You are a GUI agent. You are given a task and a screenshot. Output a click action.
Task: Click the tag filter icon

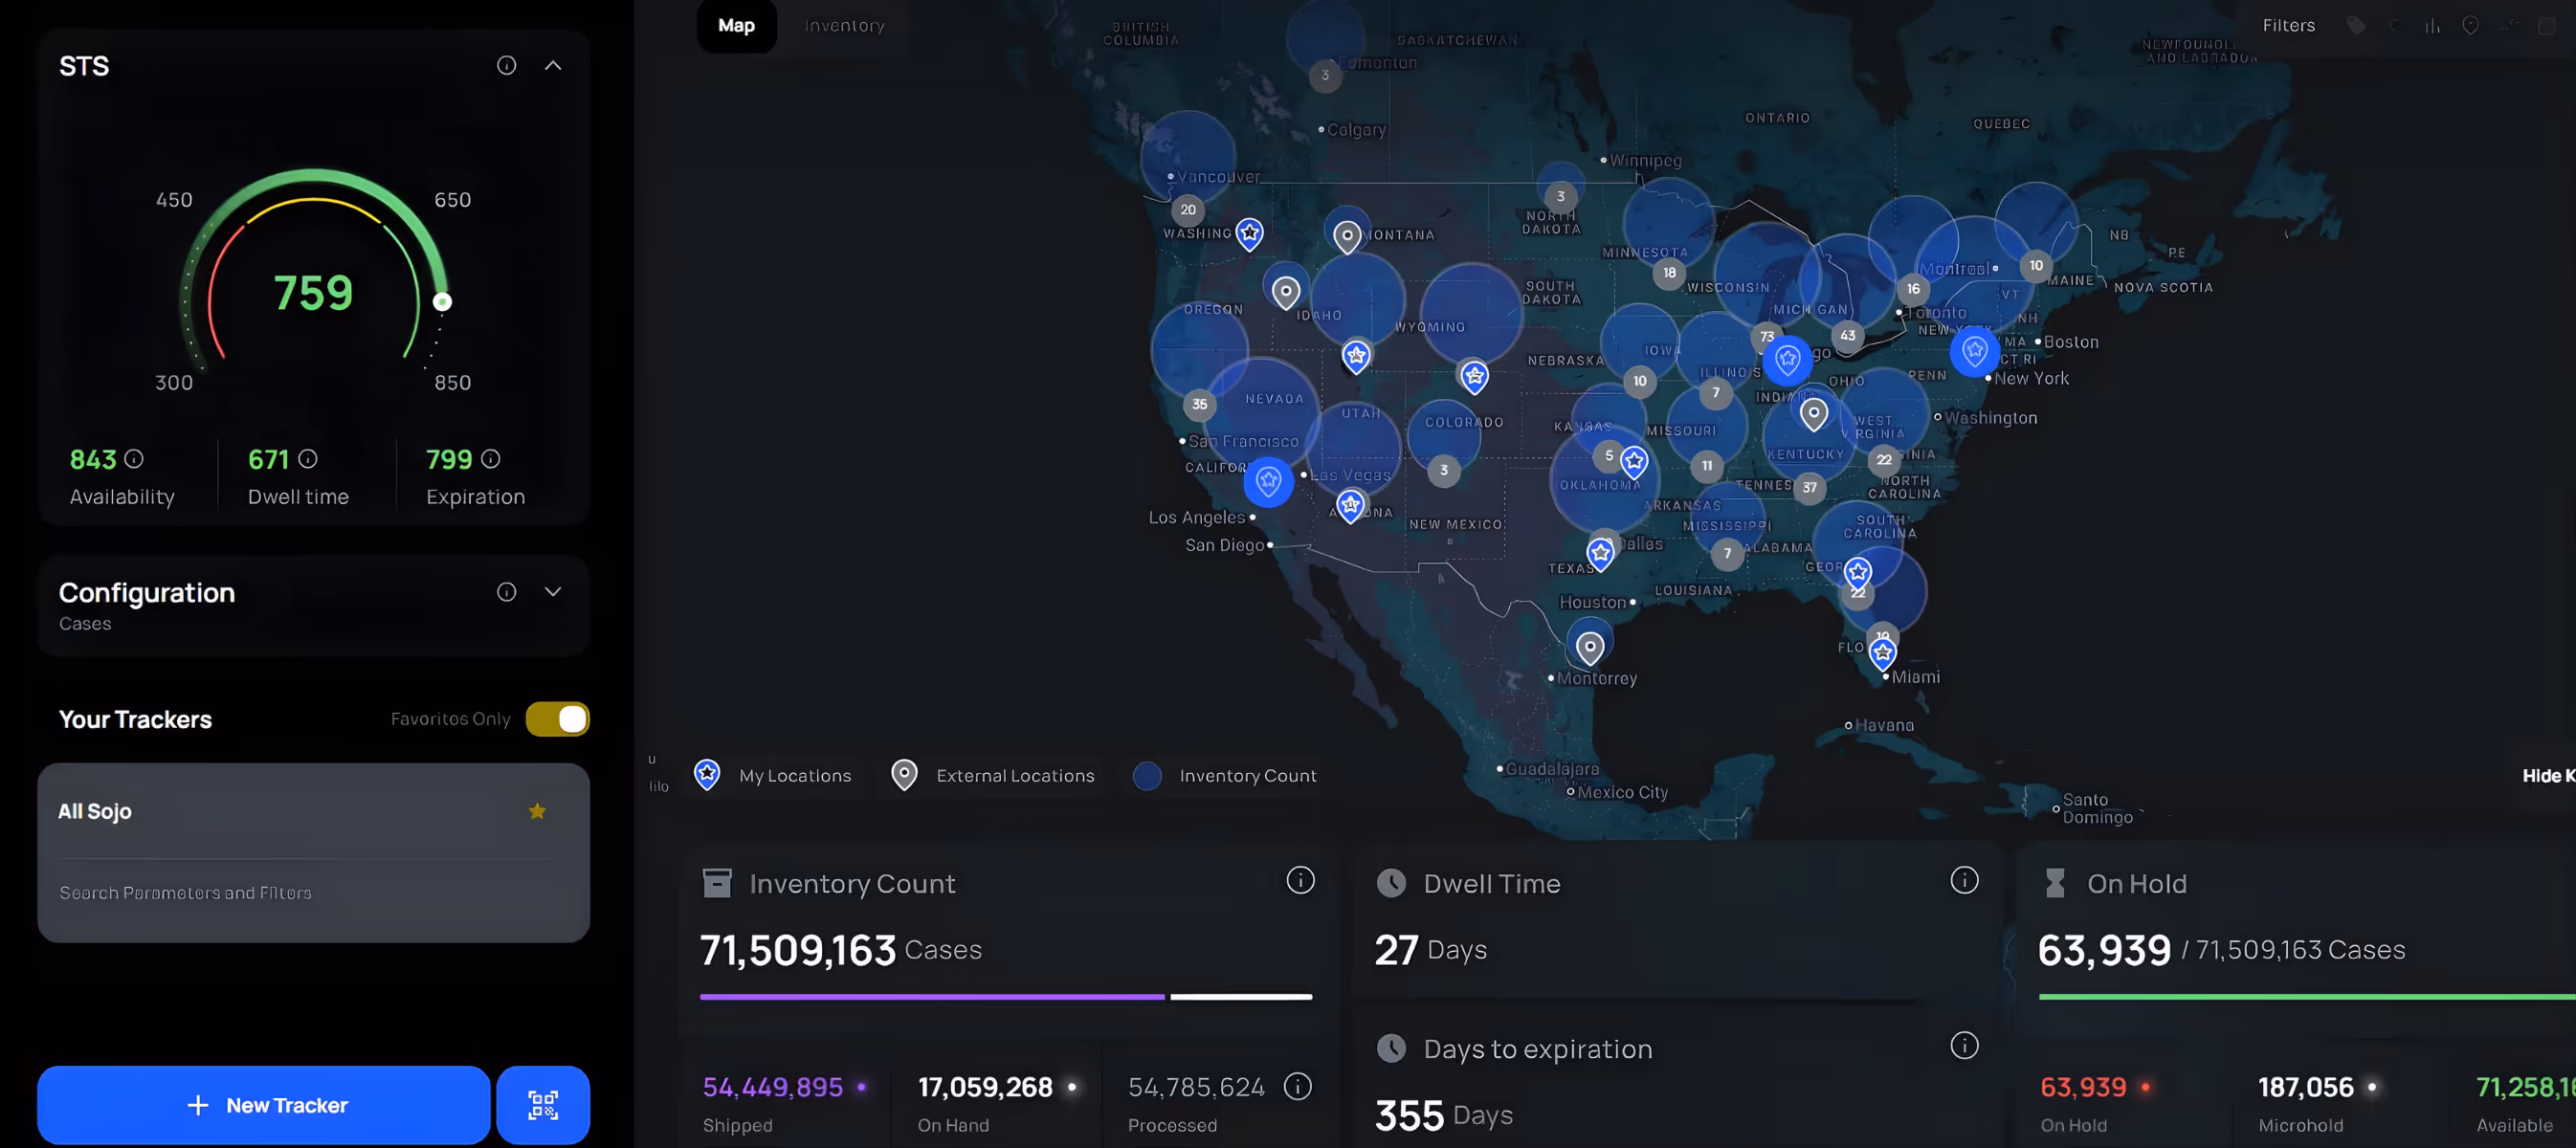(2356, 26)
